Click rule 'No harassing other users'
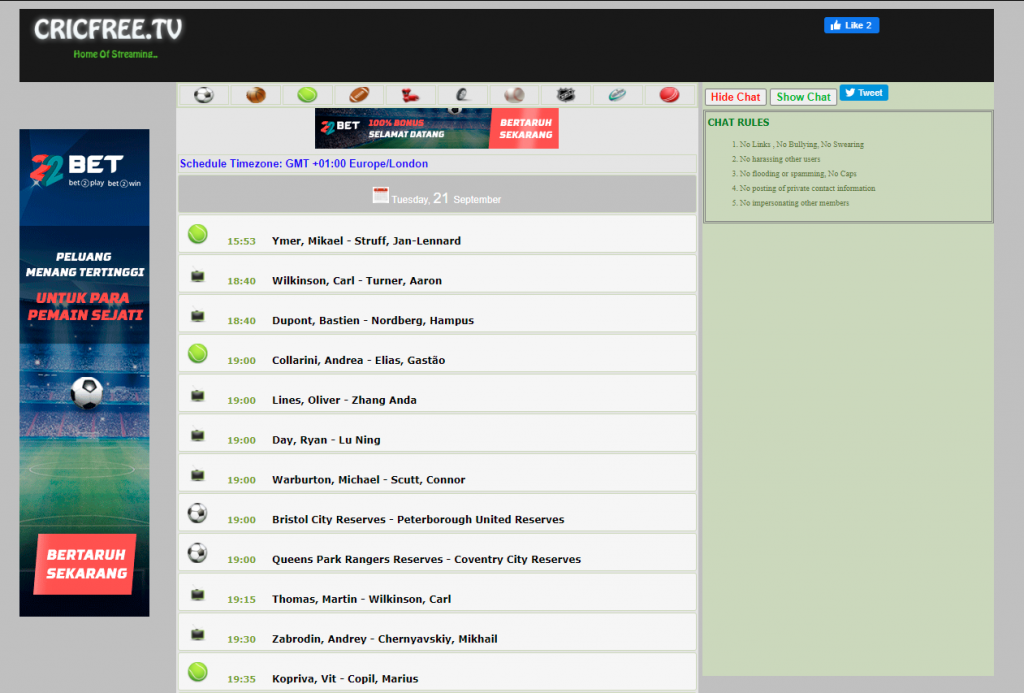This screenshot has width=1024, height=693. coord(779,159)
